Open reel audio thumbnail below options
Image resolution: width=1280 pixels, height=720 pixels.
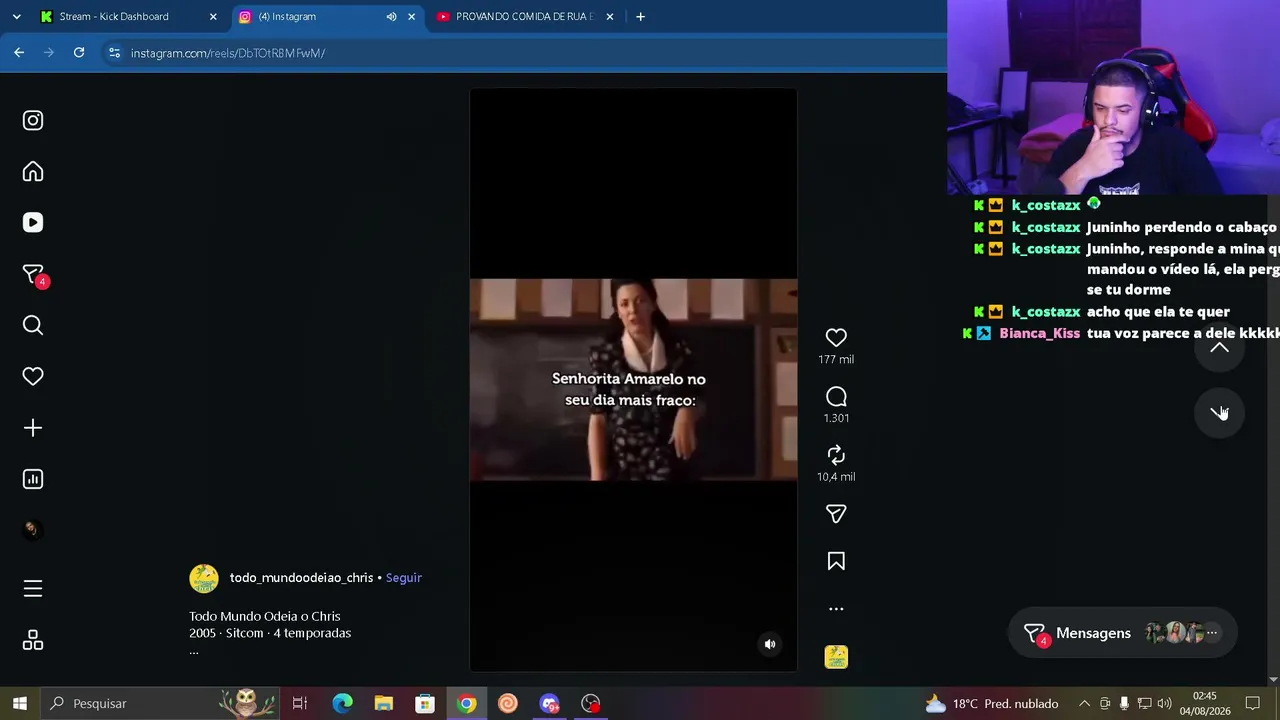[836, 657]
